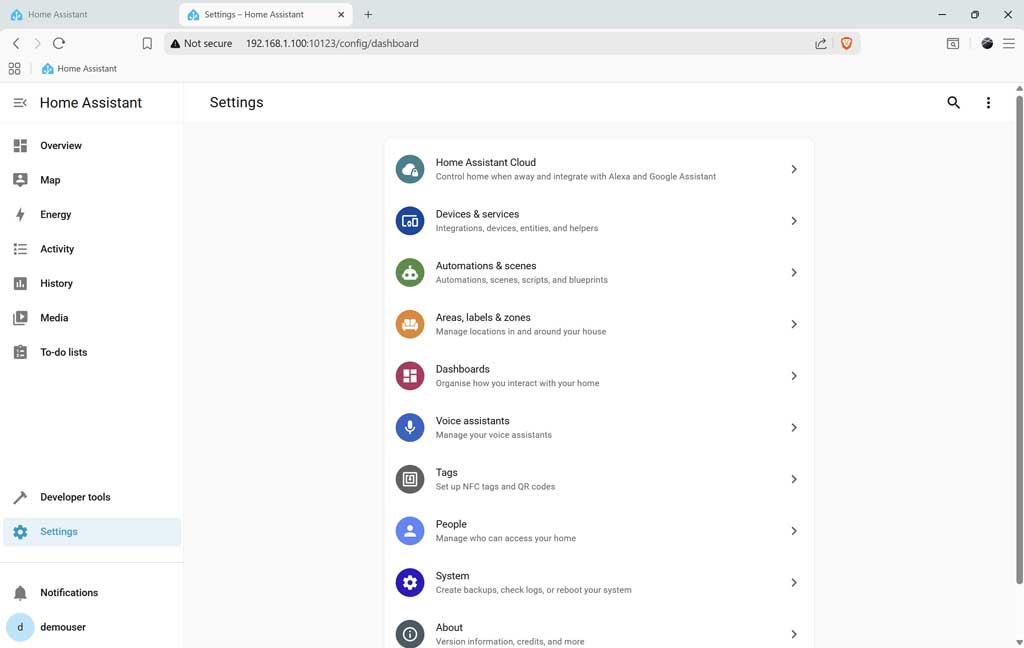Screen dimensions: 1024x648
Task: Switch to the first Home Assistant browser tab
Action: point(88,14)
